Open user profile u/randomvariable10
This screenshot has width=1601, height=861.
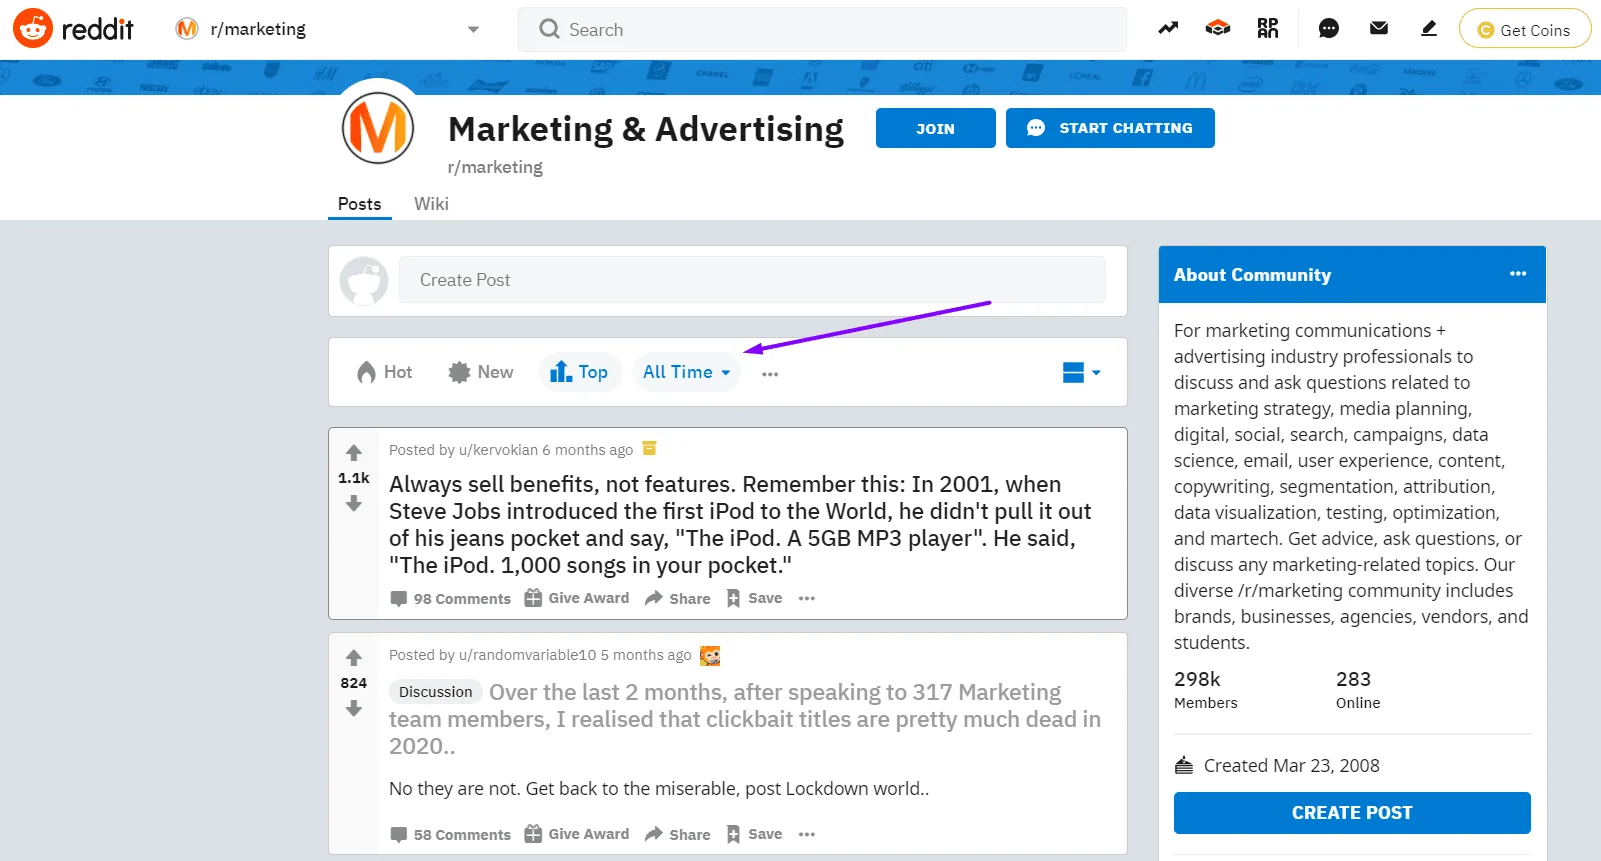coord(527,655)
